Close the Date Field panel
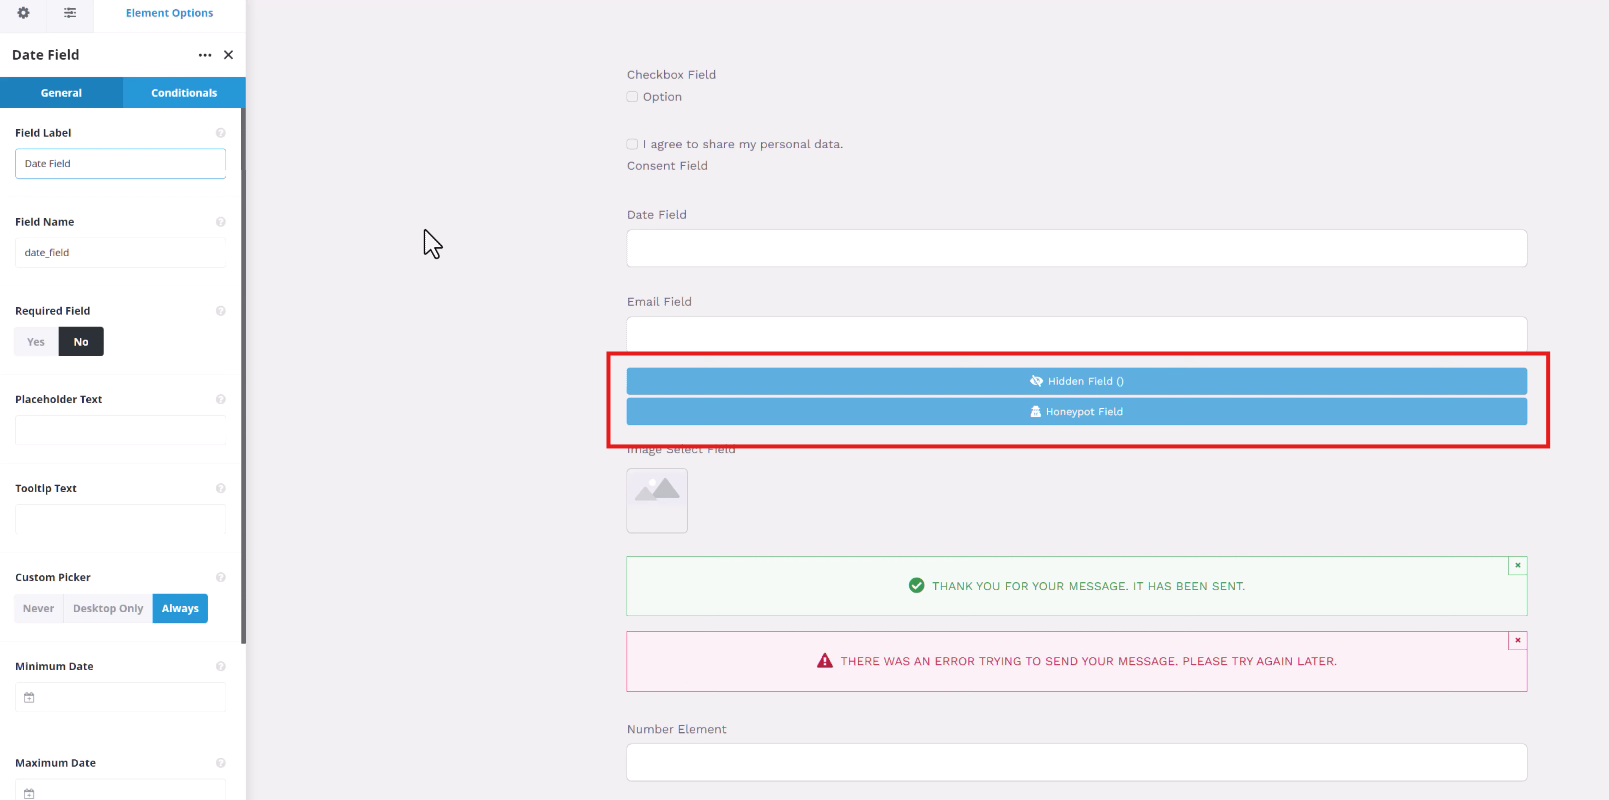 (229, 55)
